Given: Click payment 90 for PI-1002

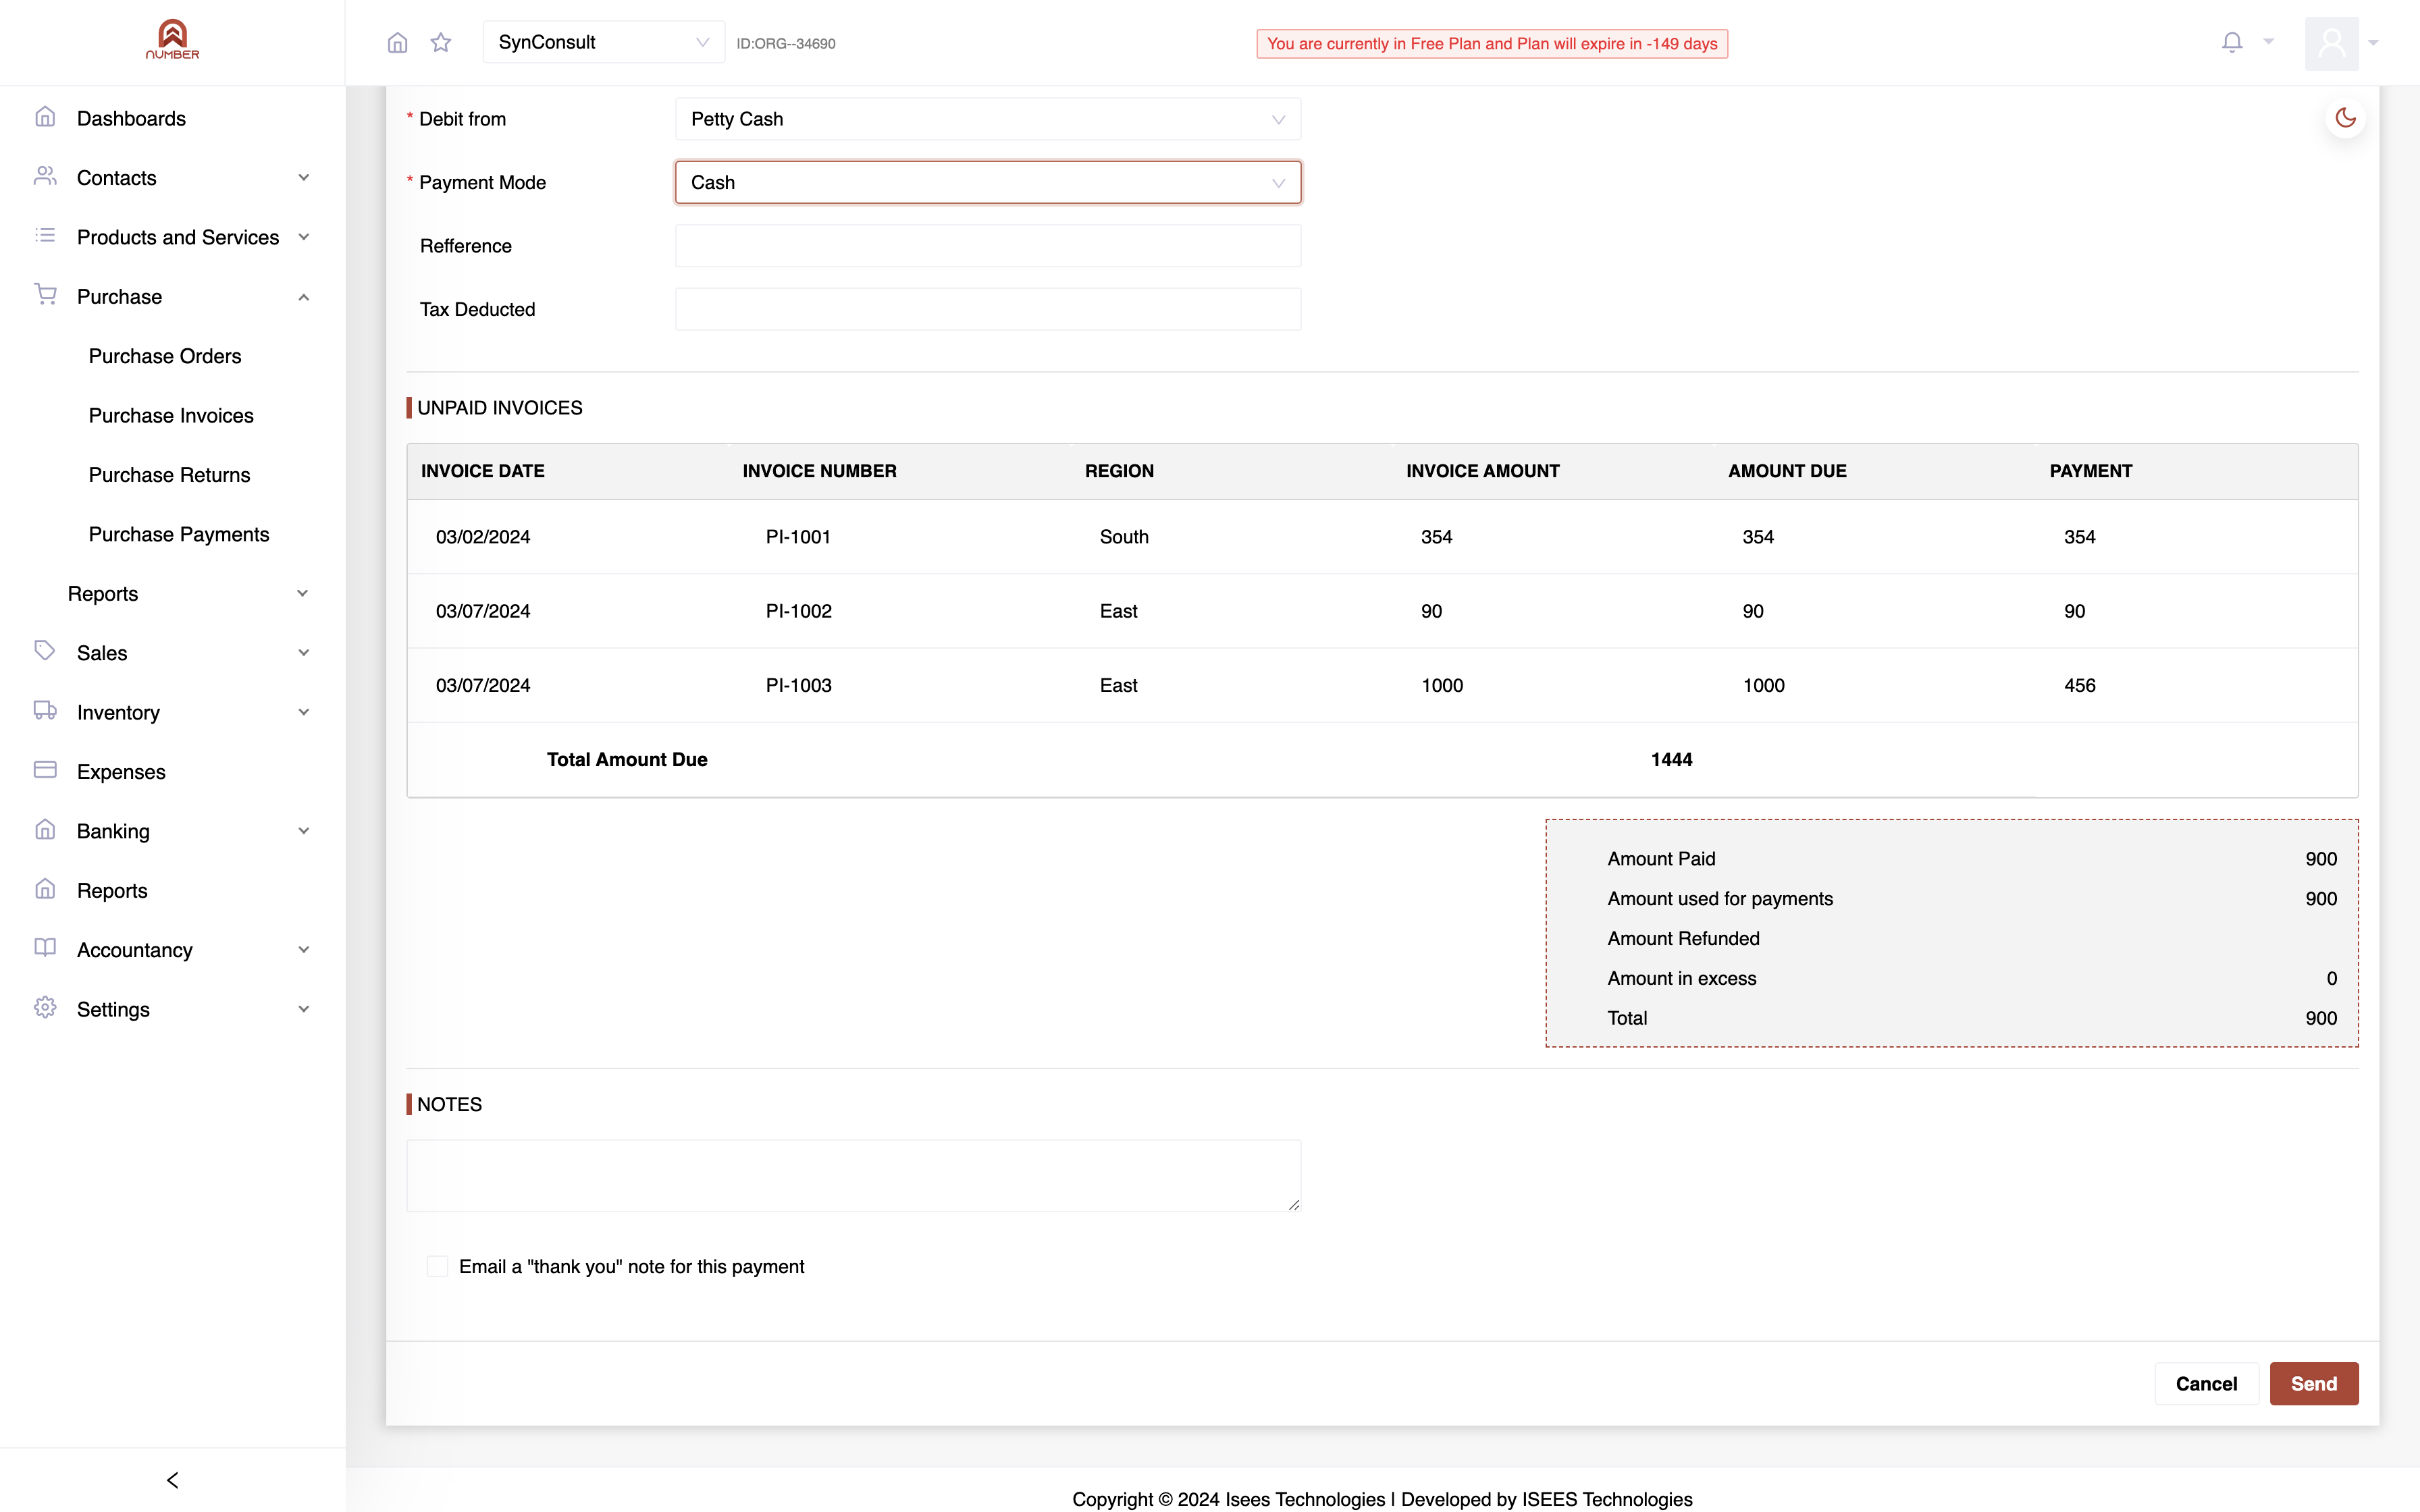Looking at the screenshot, I should tap(2074, 611).
